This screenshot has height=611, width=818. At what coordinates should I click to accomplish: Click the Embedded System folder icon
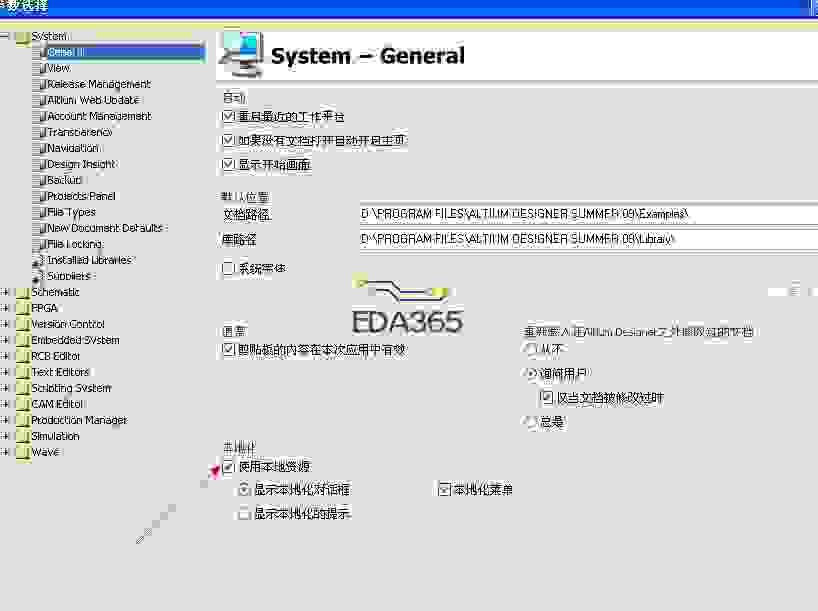click(22, 341)
